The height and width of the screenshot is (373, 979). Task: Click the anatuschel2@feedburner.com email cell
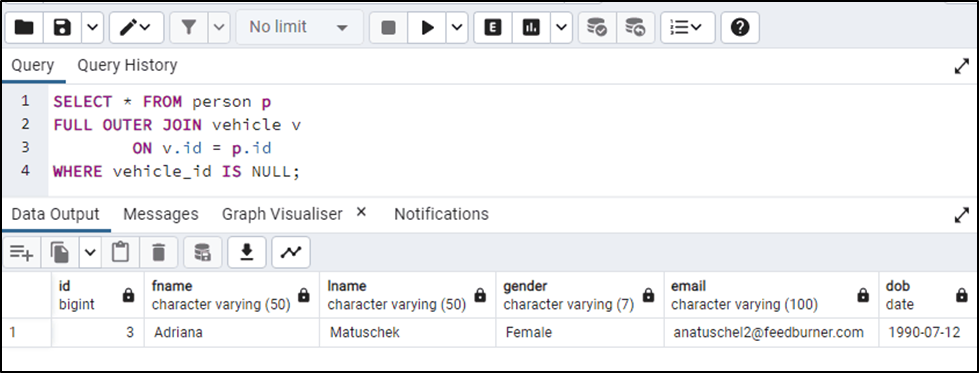771,332
